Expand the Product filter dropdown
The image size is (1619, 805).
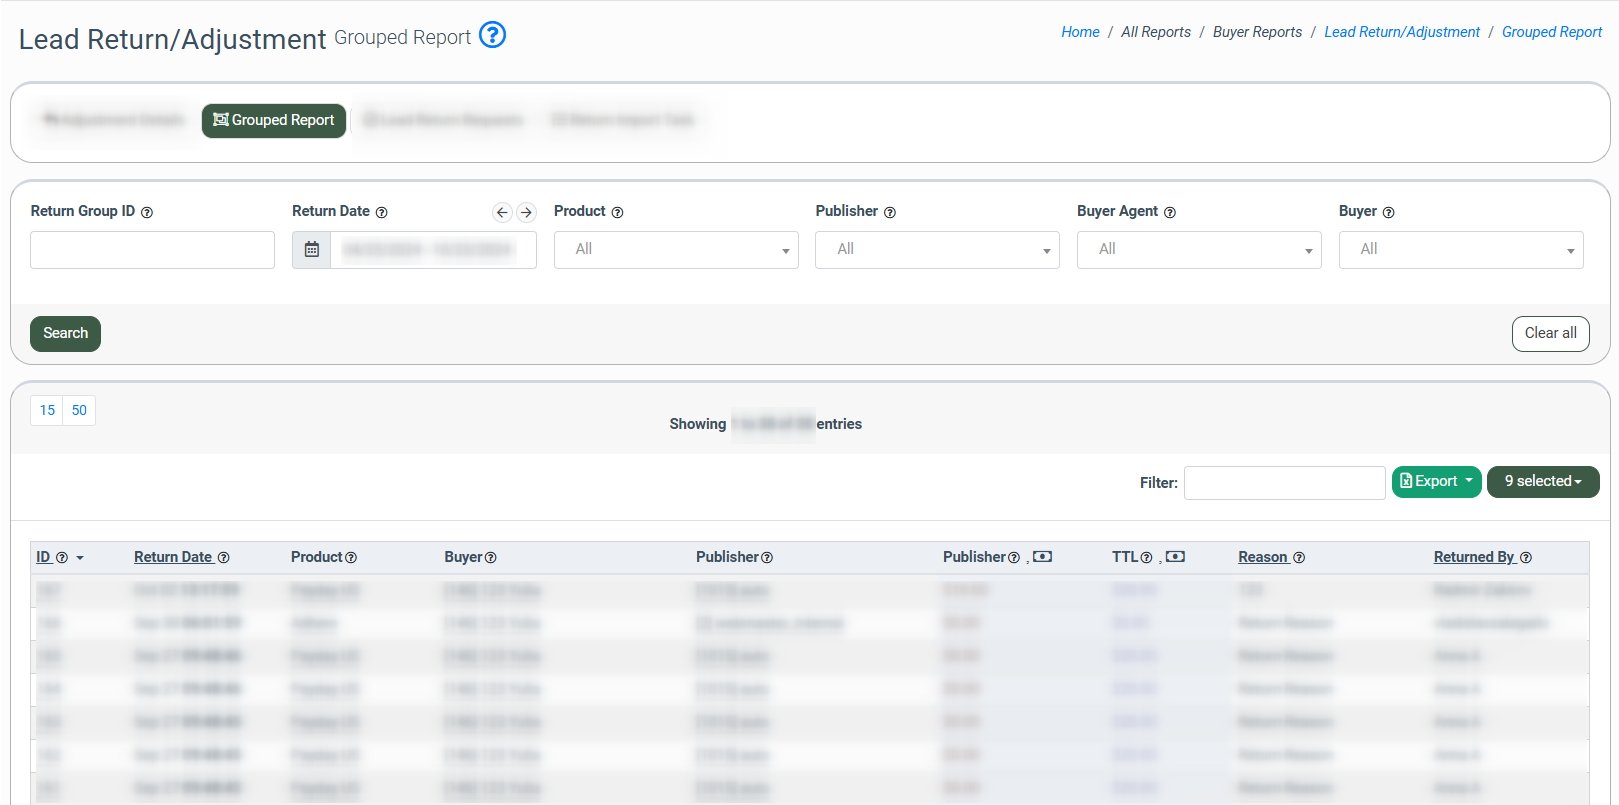(x=676, y=250)
